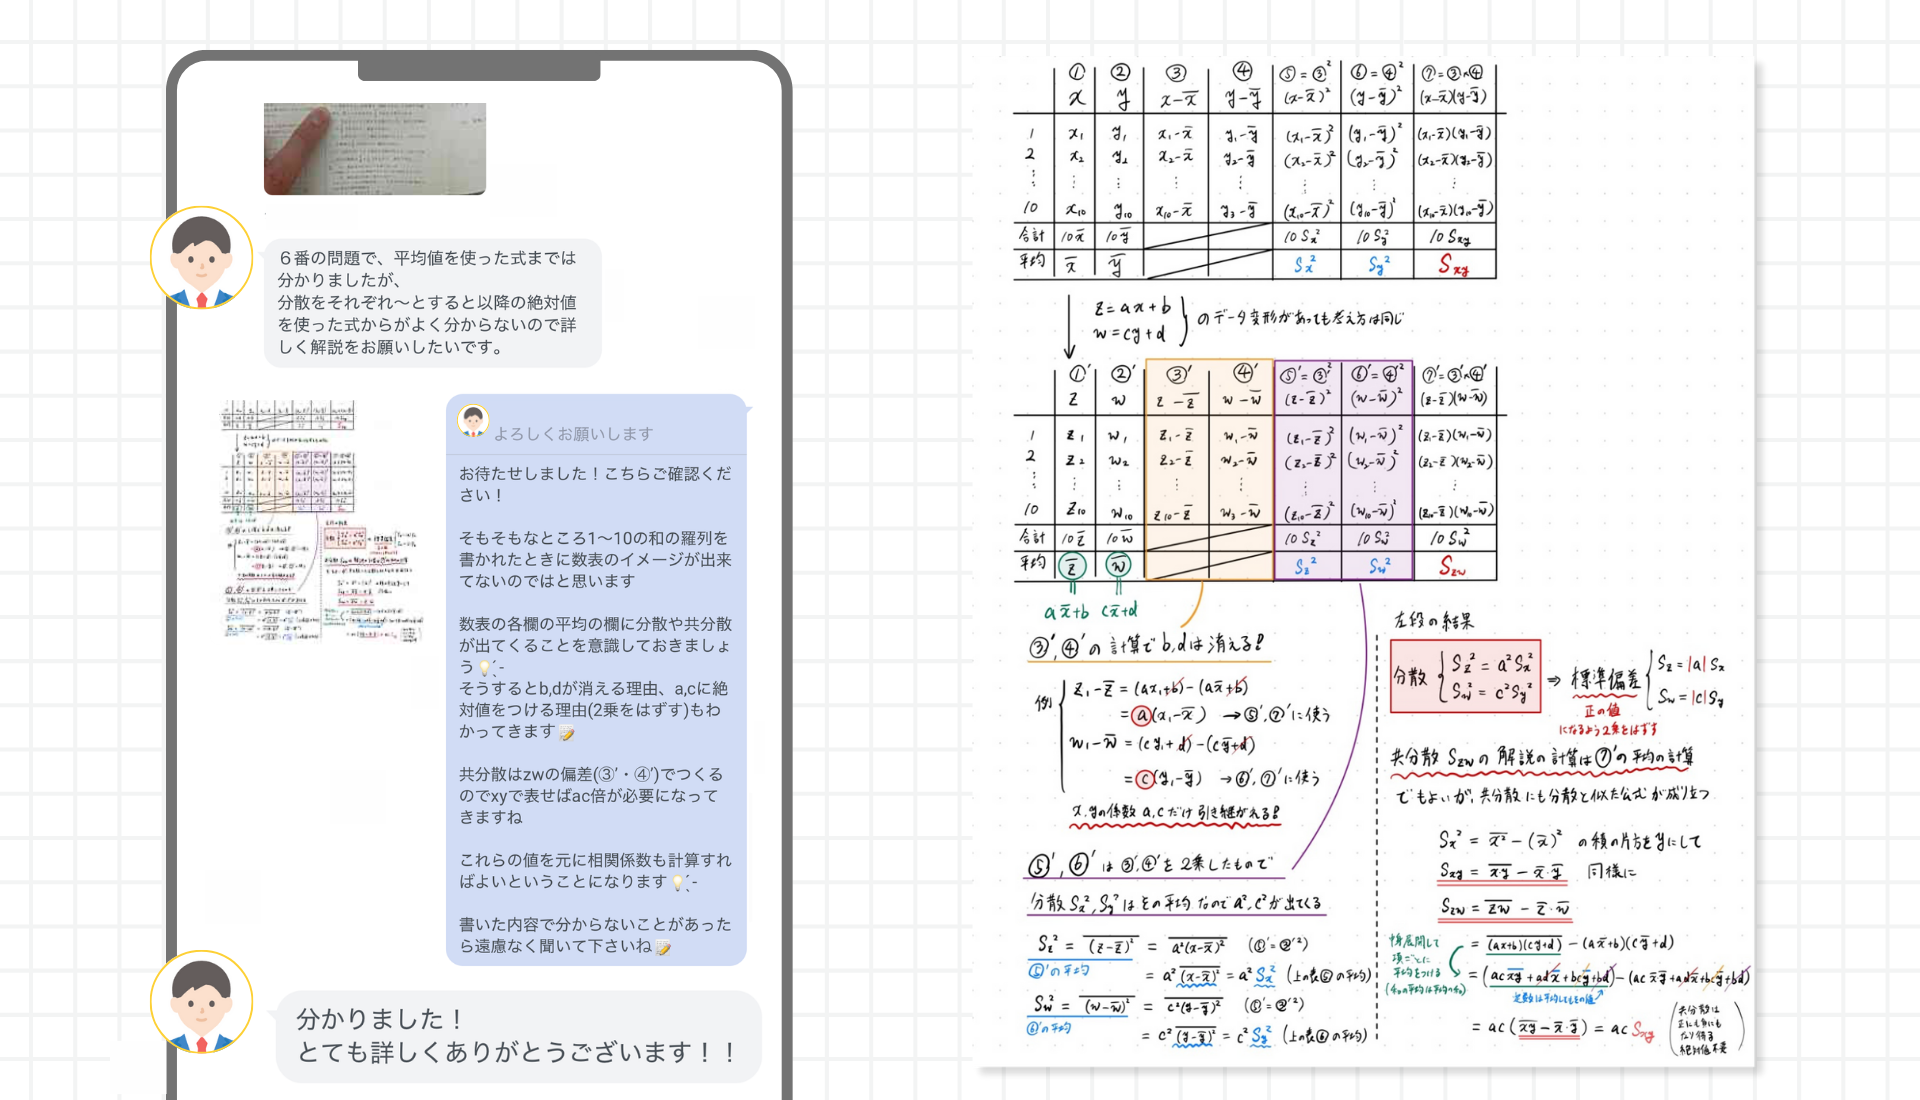Click the green circled z̄ in the 平均 row
Image resolution: width=1920 pixels, height=1100 pixels.
click(x=1072, y=566)
